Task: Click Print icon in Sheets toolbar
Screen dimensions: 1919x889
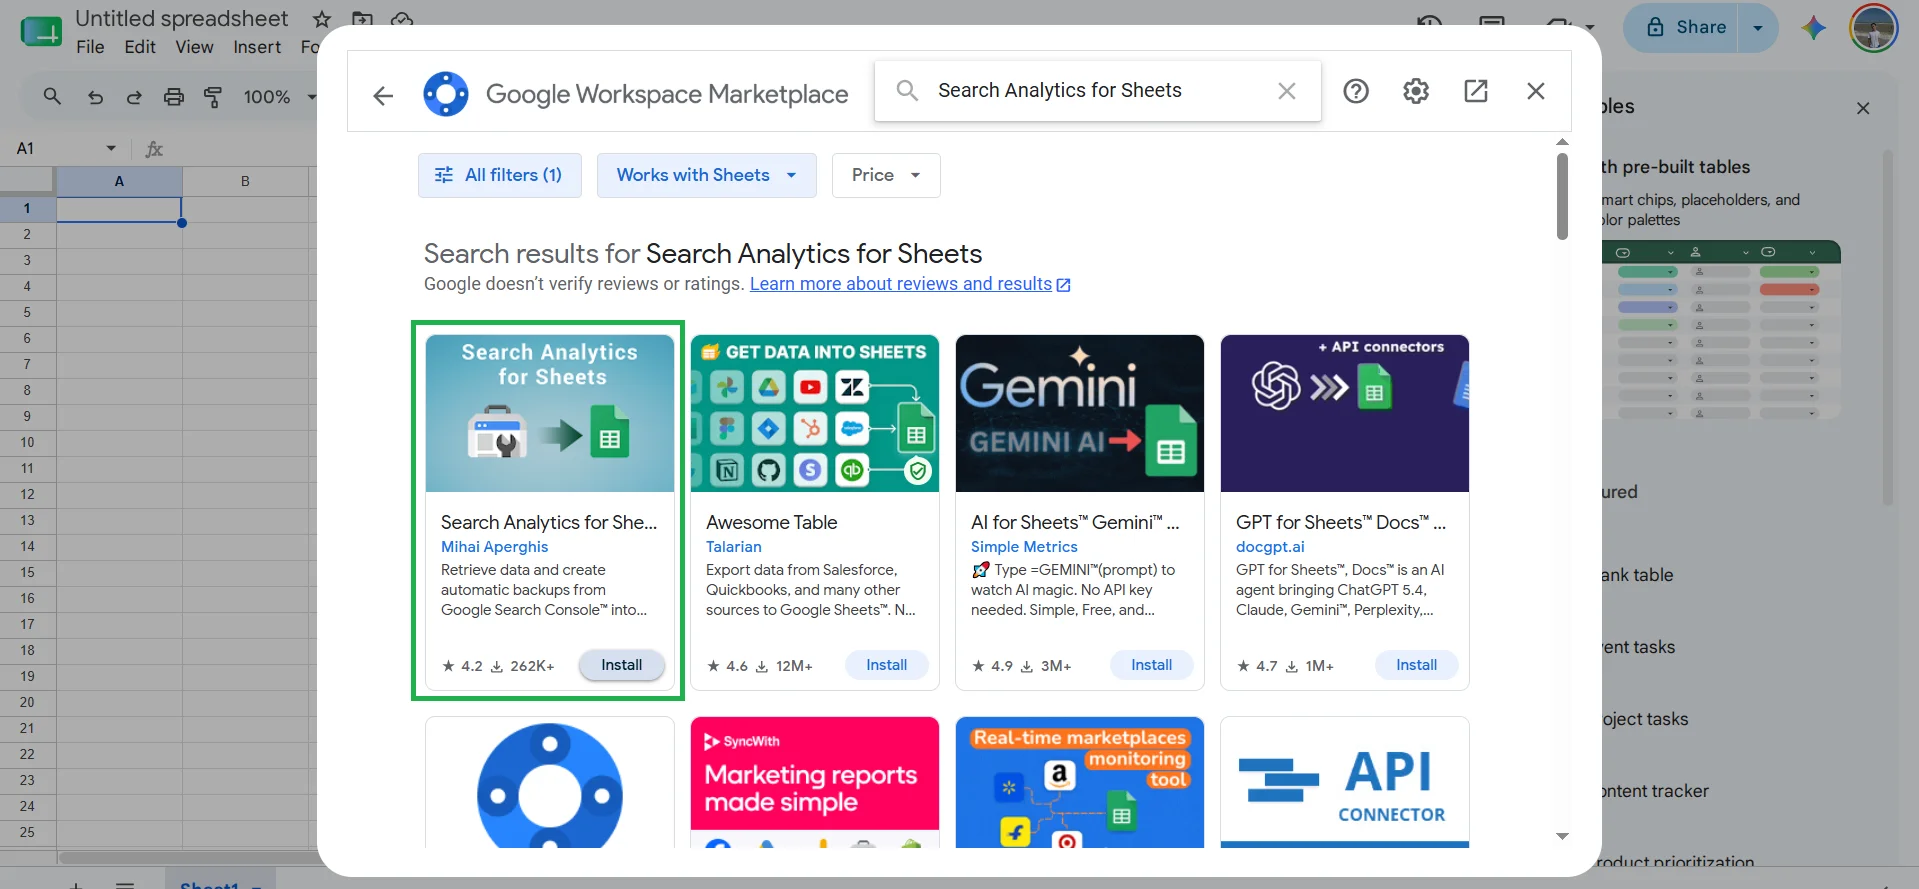Action: (x=174, y=97)
